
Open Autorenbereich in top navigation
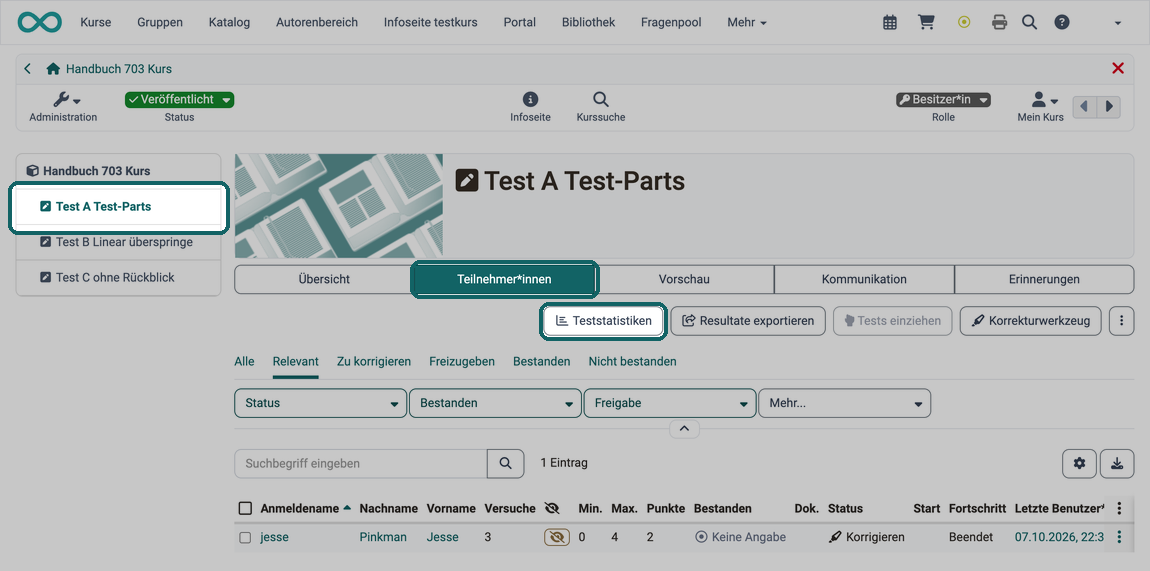click(x=317, y=23)
